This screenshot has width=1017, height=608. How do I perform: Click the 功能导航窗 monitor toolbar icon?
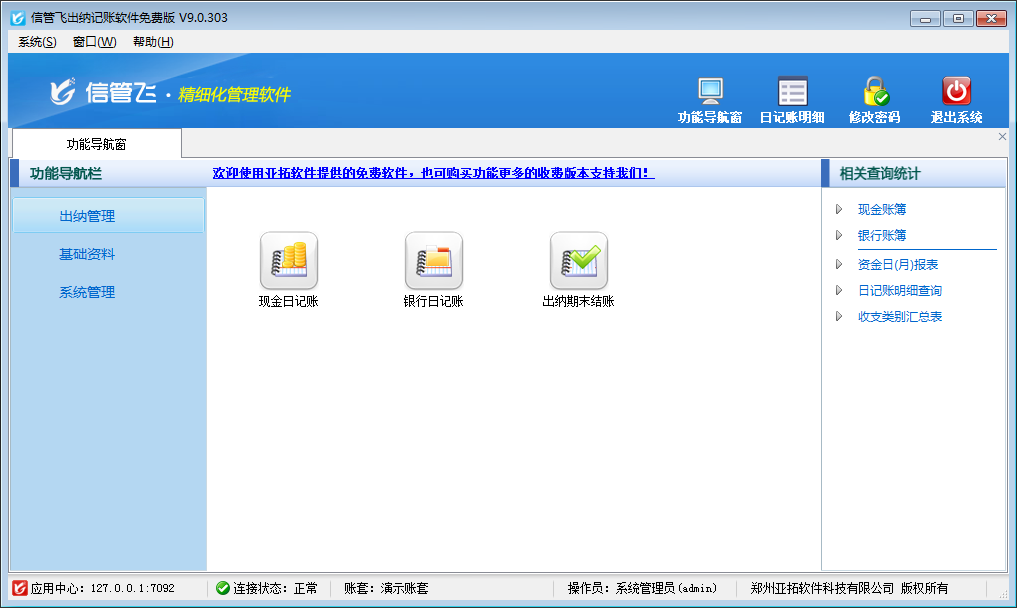(710, 92)
